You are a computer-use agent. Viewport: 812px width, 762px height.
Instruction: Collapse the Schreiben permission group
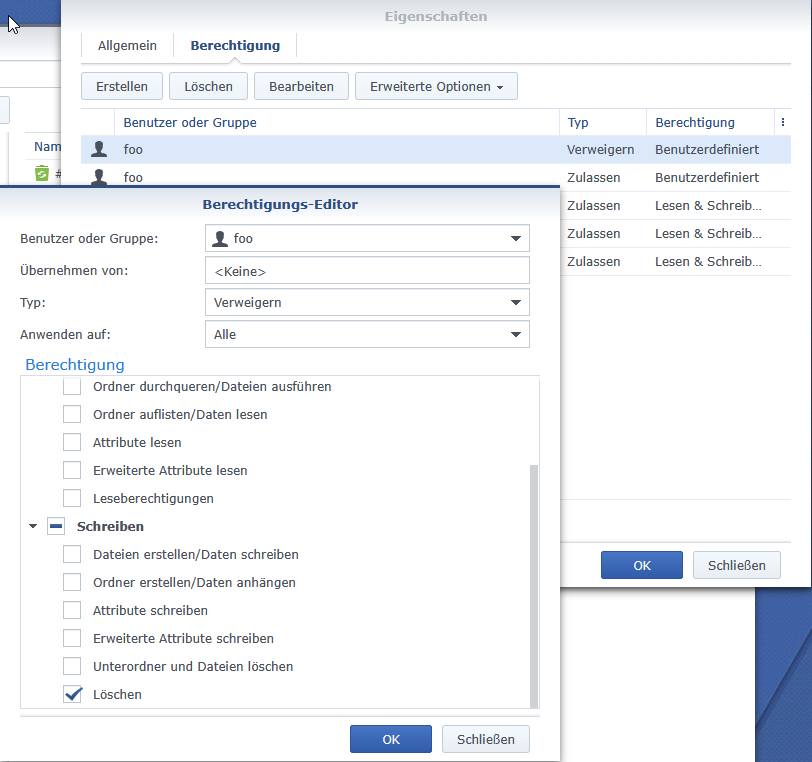pyautogui.click(x=33, y=526)
